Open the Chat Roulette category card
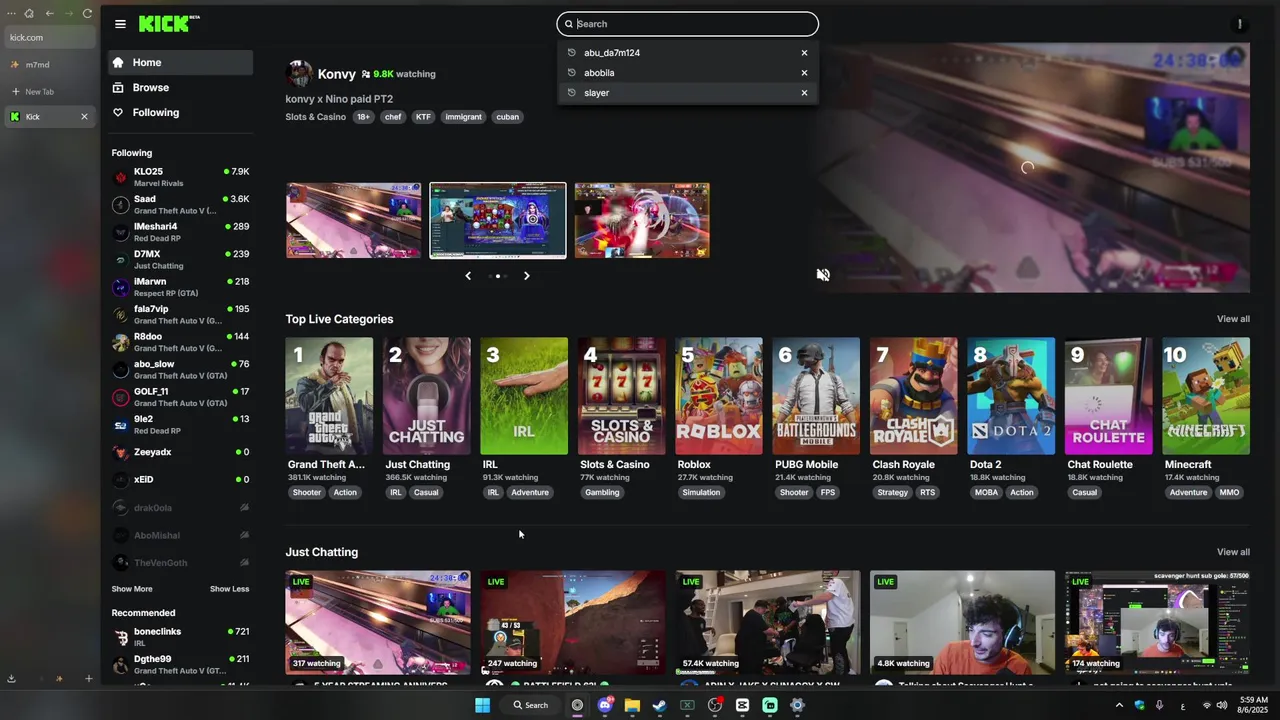The height and width of the screenshot is (720, 1280). [x=1109, y=396]
